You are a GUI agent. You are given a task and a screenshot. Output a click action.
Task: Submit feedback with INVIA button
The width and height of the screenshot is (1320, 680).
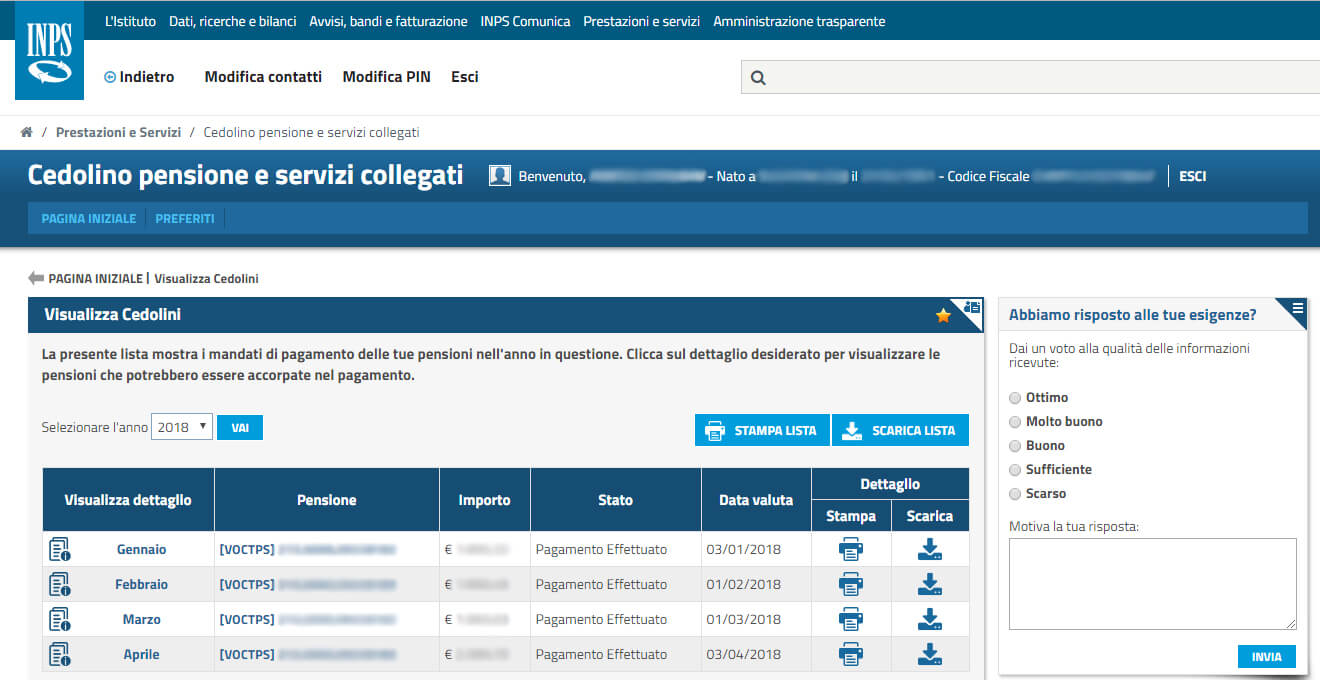point(1266,657)
